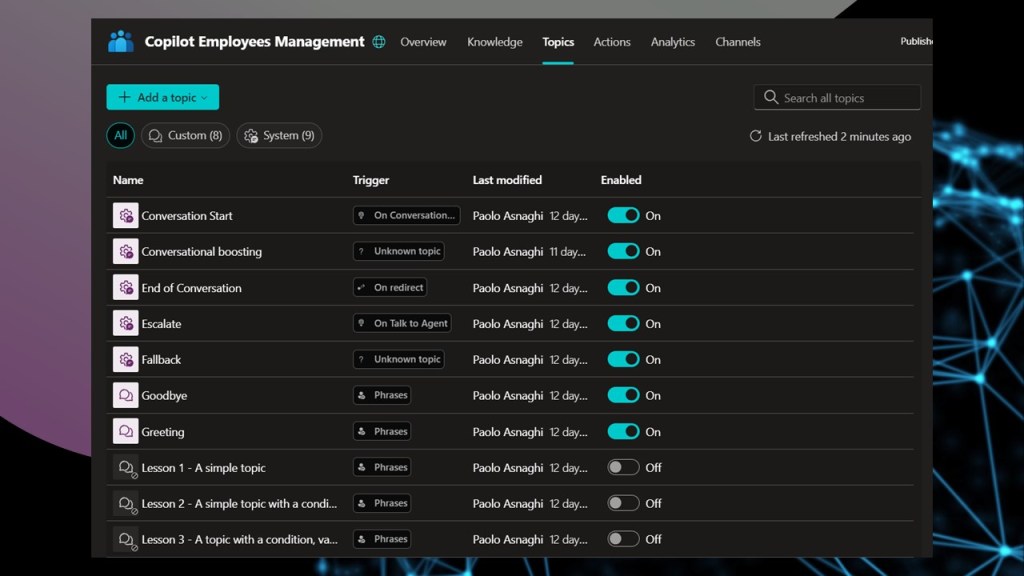Open the End of Conversation topic
1024x576 pixels.
point(191,288)
